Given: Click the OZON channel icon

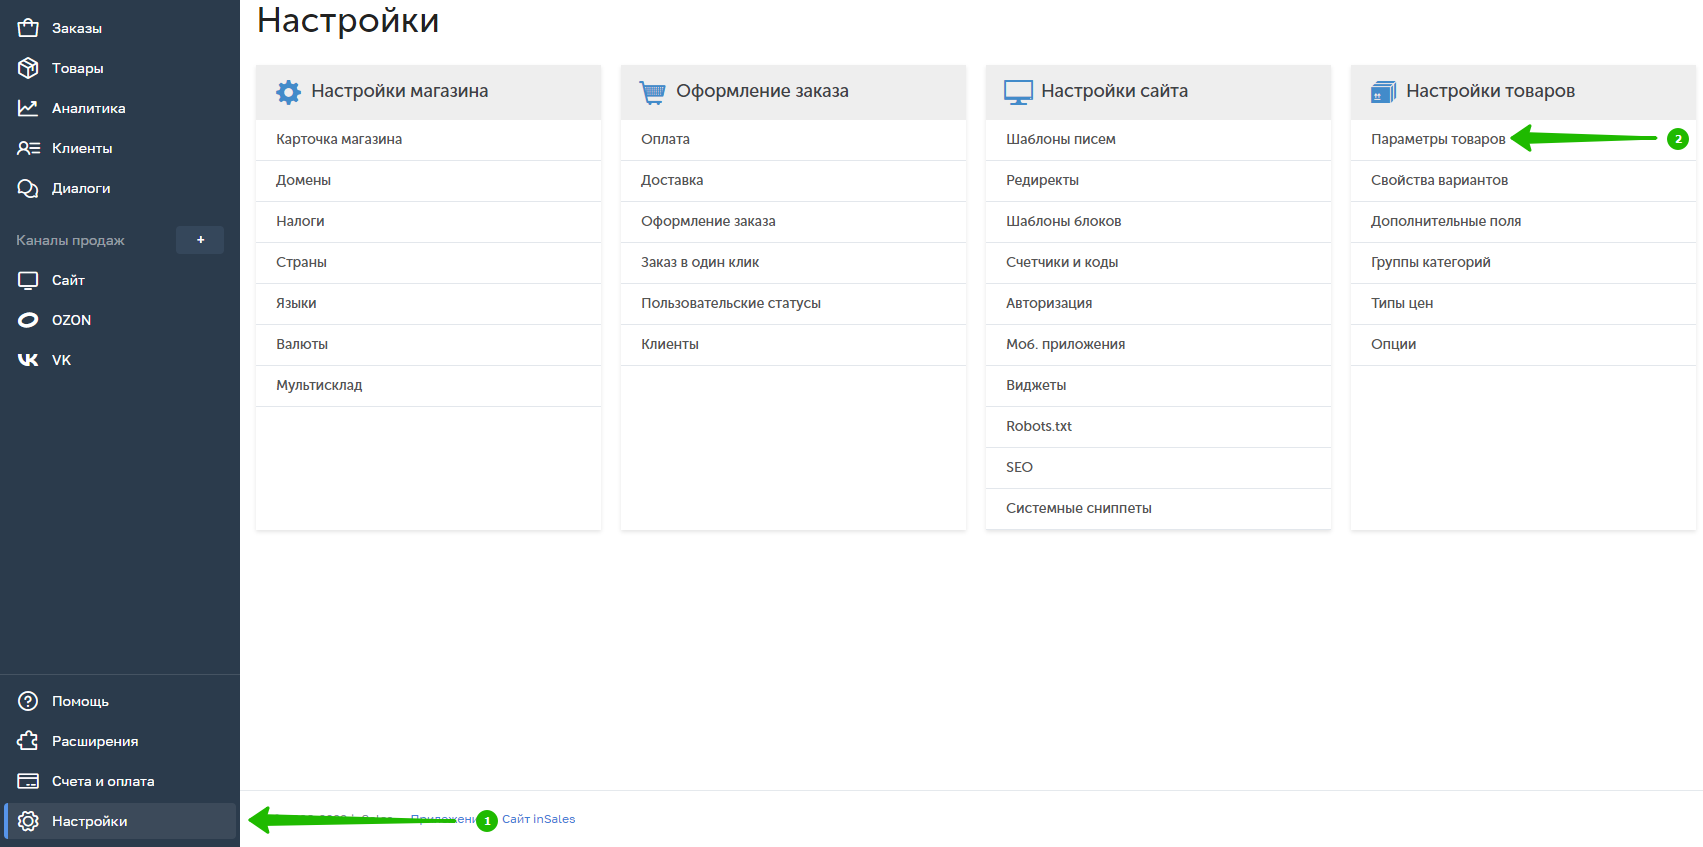Looking at the screenshot, I should (x=28, y=320).
